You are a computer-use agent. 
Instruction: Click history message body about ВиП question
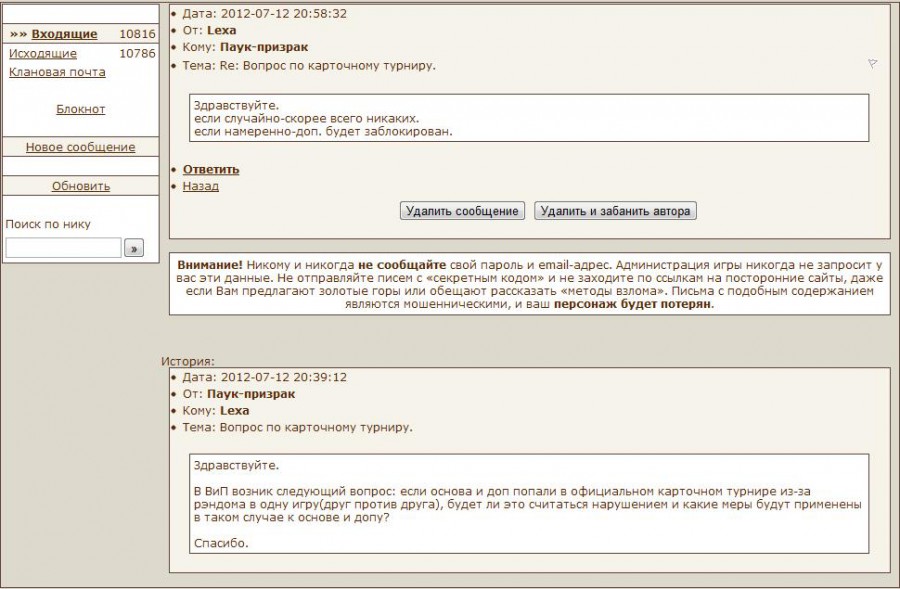pos(529,504)
